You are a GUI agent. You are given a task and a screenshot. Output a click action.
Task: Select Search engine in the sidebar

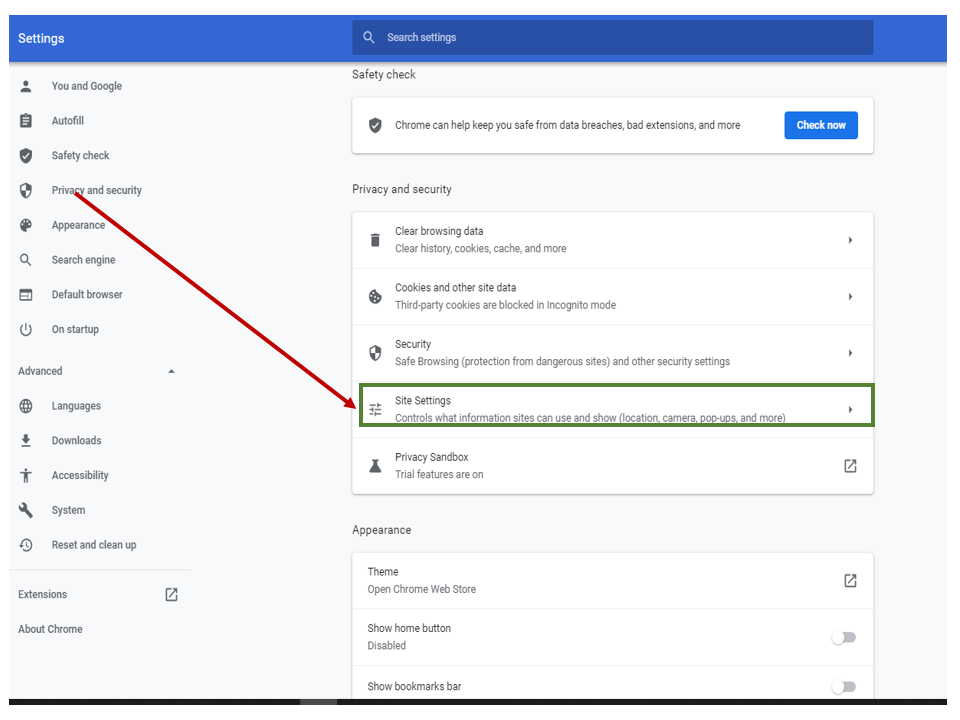click(x=83, y=260)
